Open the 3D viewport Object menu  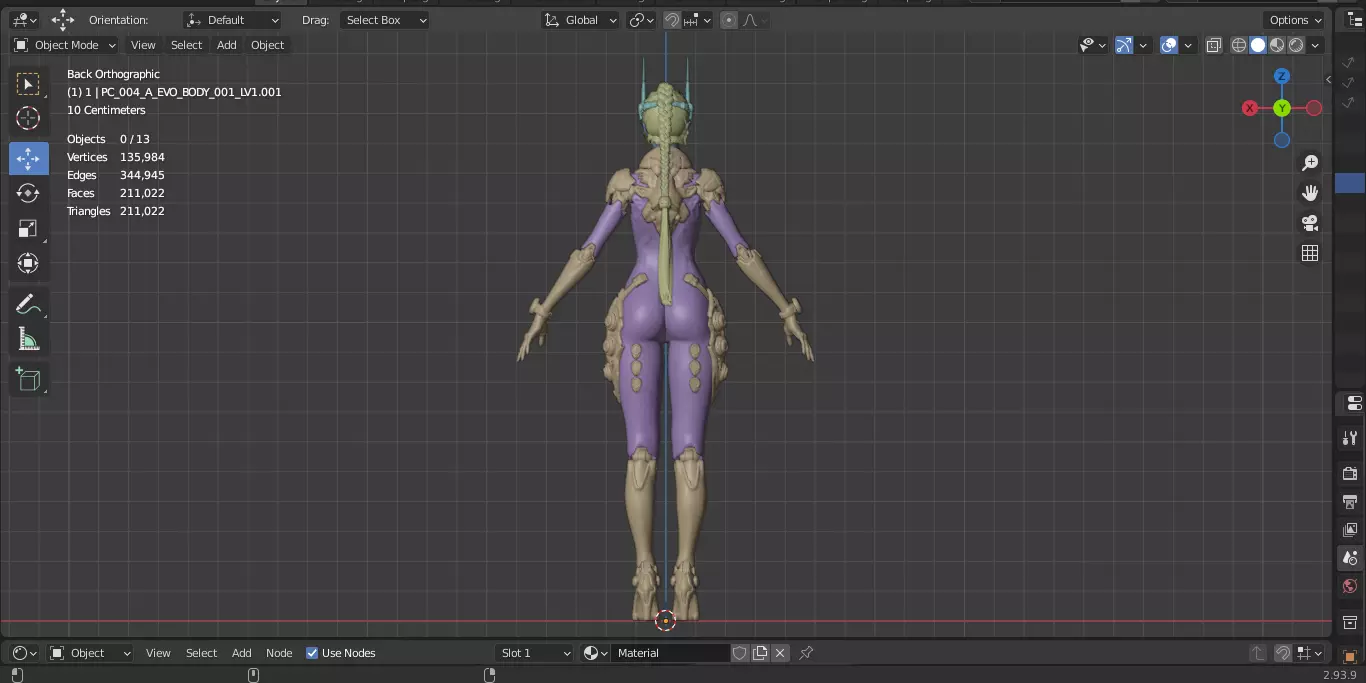pos(268,45)
